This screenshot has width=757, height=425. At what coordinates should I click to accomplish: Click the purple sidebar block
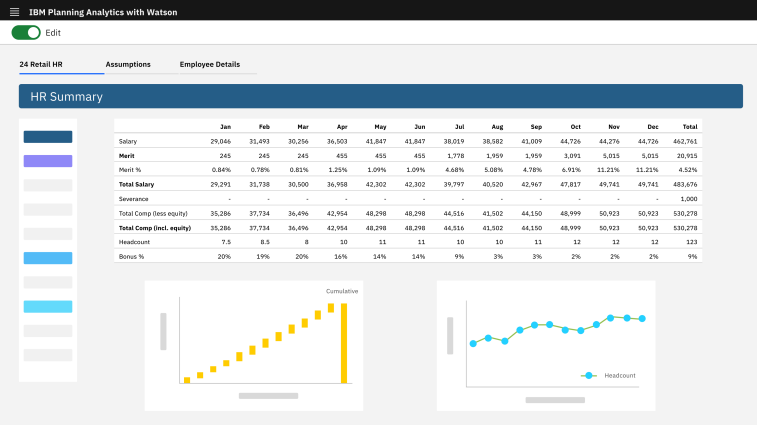click(48, 161)
